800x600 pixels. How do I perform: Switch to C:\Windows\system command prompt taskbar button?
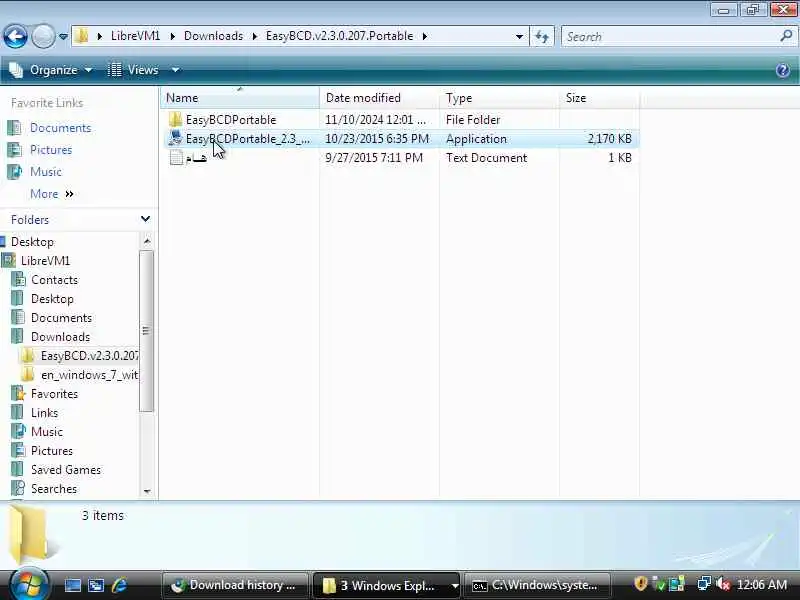point(537,585)
